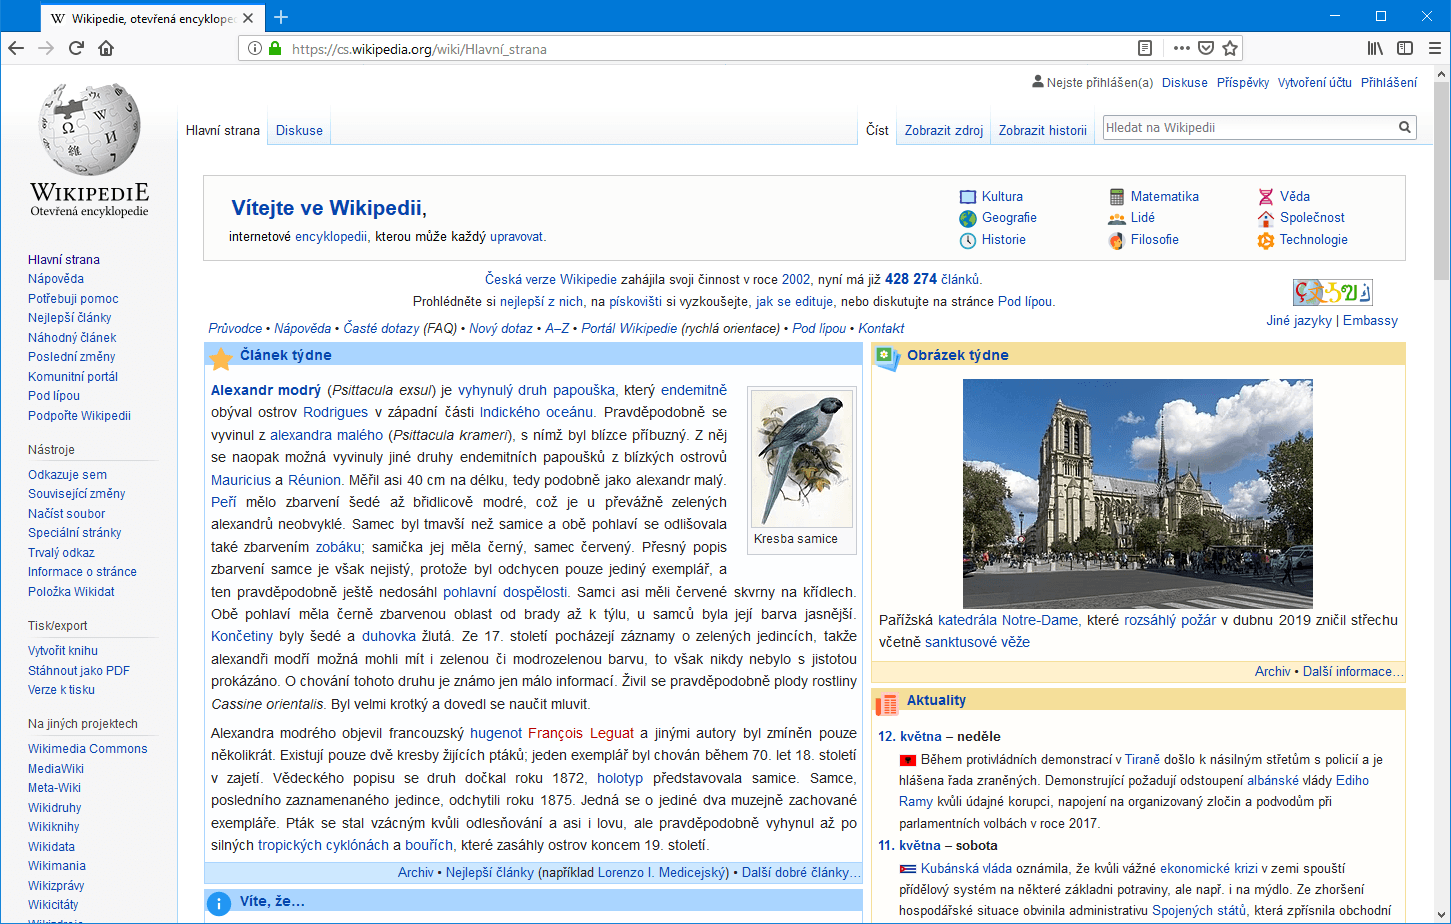Open the katedrála Notre-Dame link

point(1008,620)
